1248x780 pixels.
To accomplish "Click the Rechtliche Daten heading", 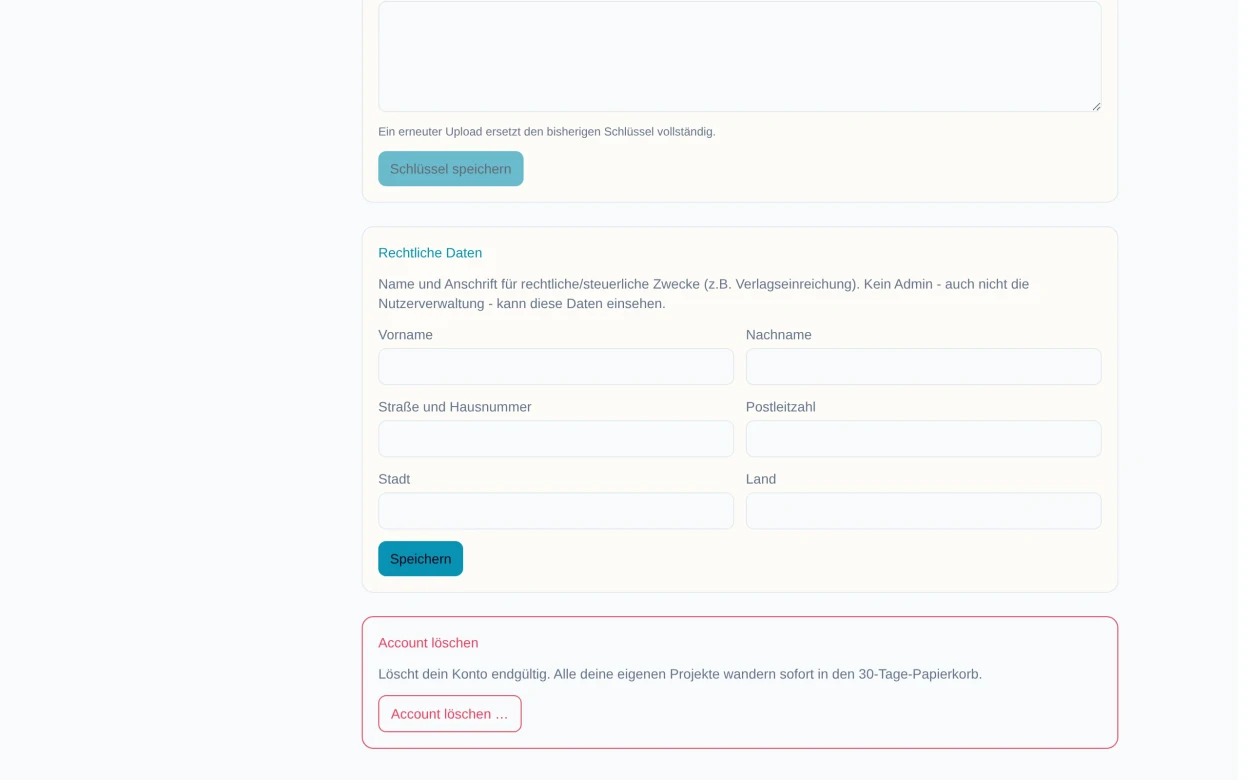I will tap(430, 253).
